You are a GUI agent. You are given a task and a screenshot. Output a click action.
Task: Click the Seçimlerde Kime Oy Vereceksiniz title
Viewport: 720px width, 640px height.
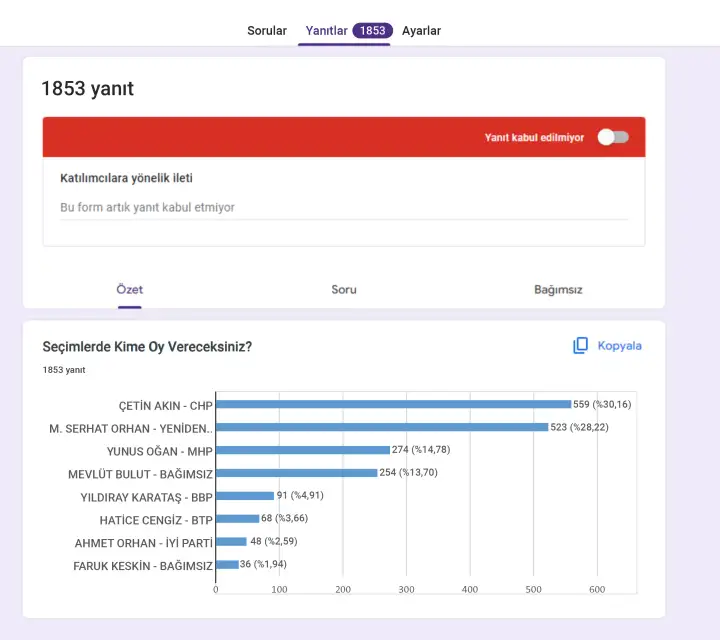[x=147, y=347]
